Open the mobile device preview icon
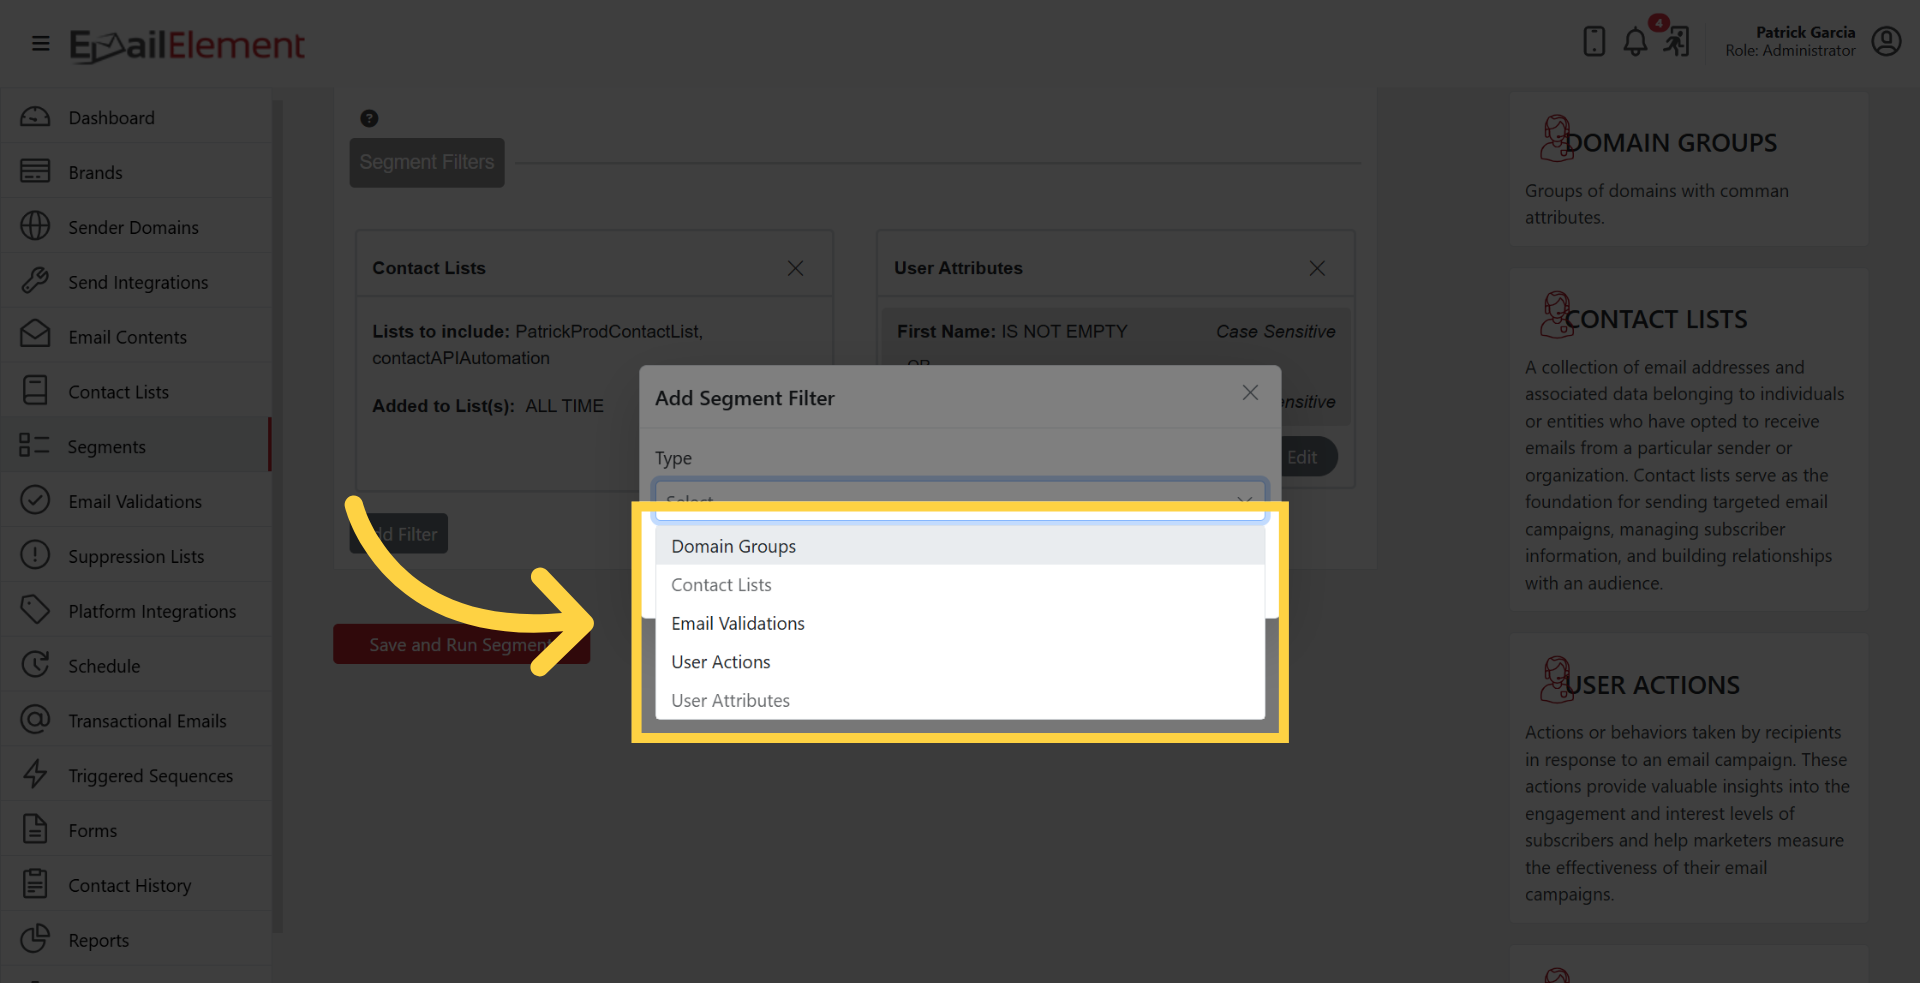Viewport: 1920px width, 983px height. click(x=1594, y=41)
